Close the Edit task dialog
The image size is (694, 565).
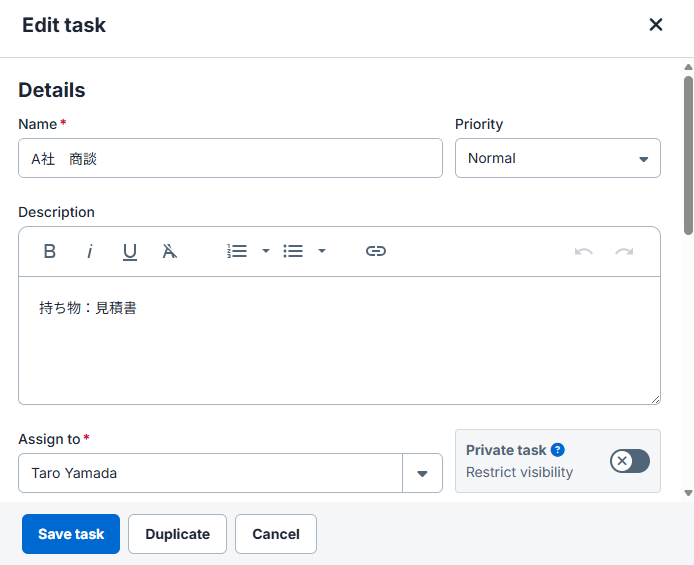point(656,25)
